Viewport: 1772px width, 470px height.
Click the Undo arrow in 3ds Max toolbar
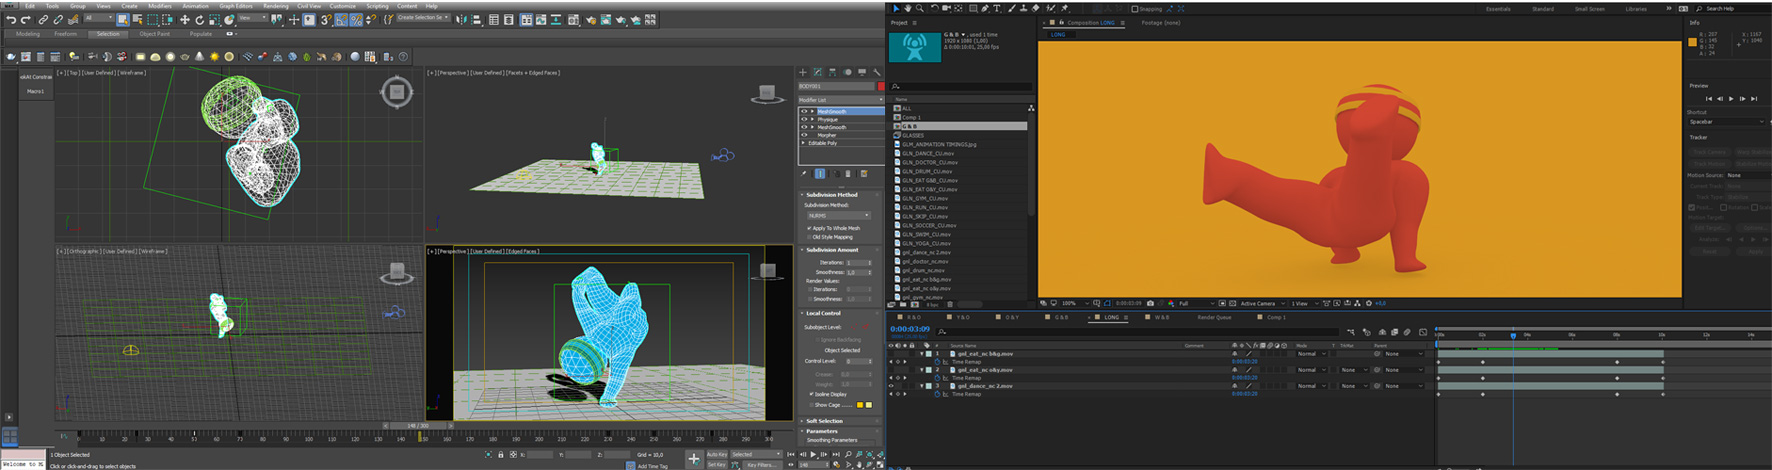tap(11, 20)
